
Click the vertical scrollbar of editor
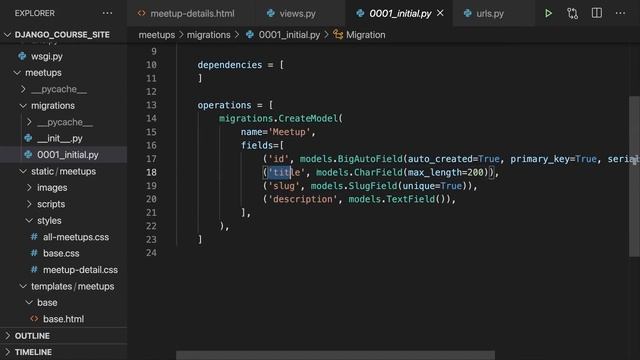(x=634, y=176)
